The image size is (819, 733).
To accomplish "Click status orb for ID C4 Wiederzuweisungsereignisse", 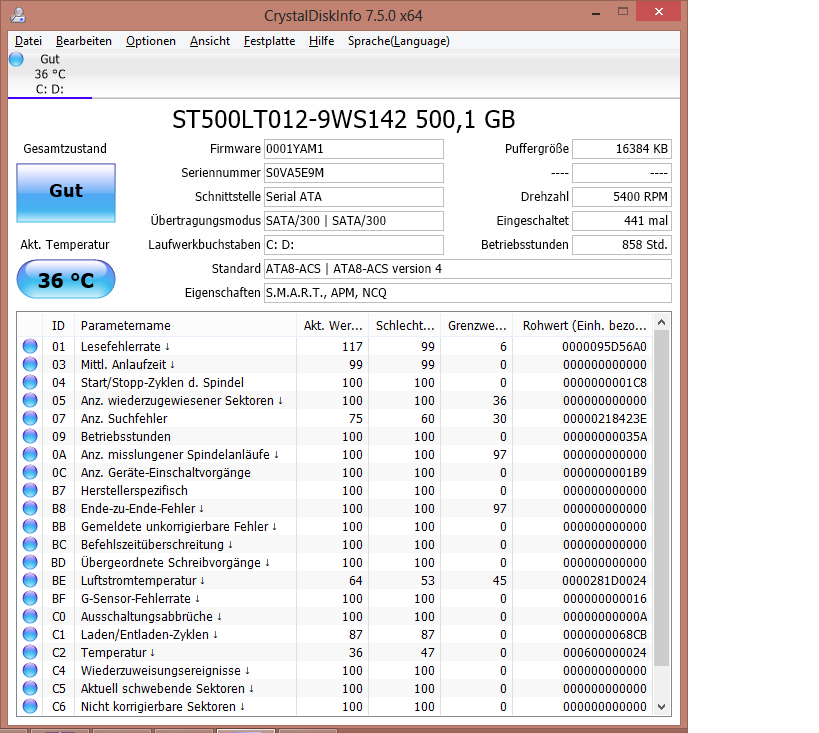I will 30,670.
